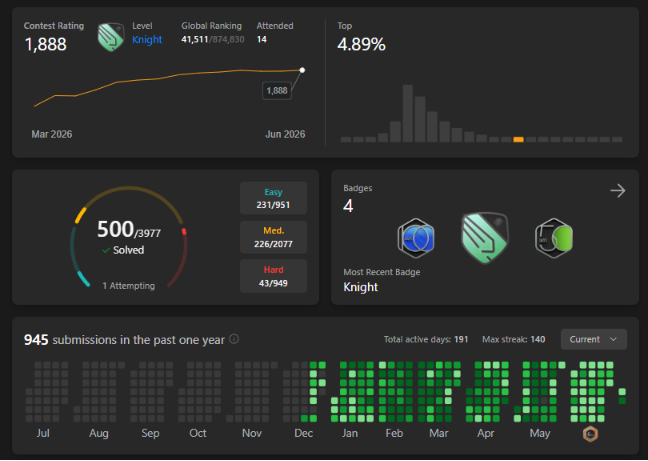
Task: Click the white endpoint on rating chart
Action: tap(302, 70)
